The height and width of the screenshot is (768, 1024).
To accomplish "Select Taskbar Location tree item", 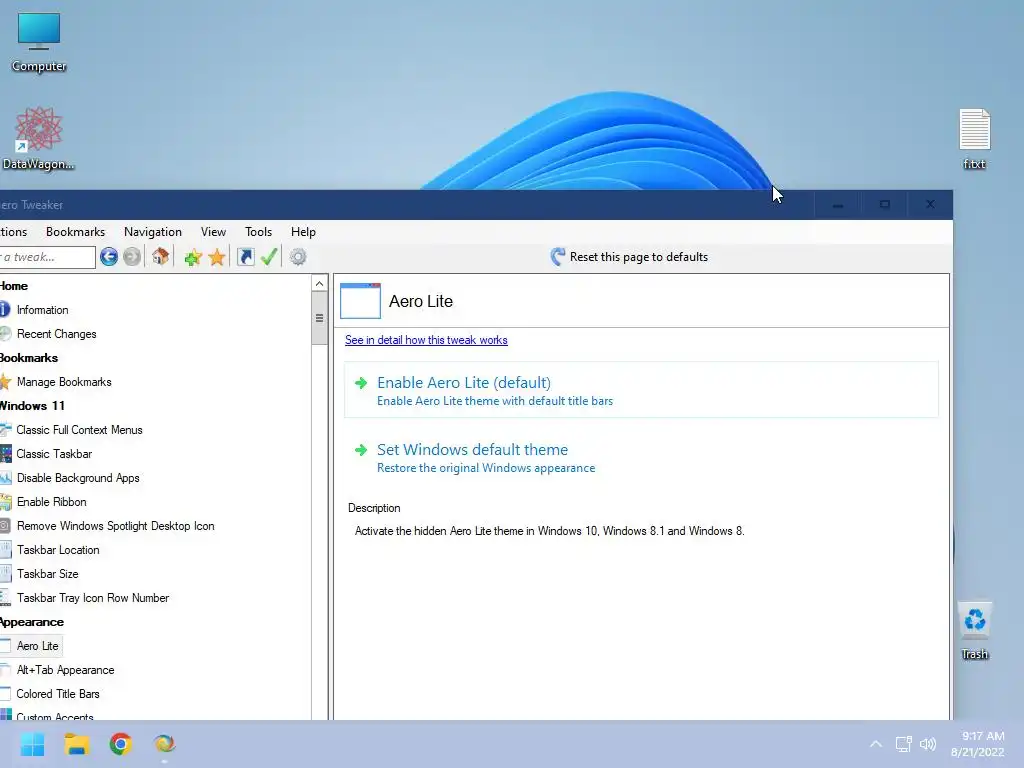I will (x=58, y=550).
